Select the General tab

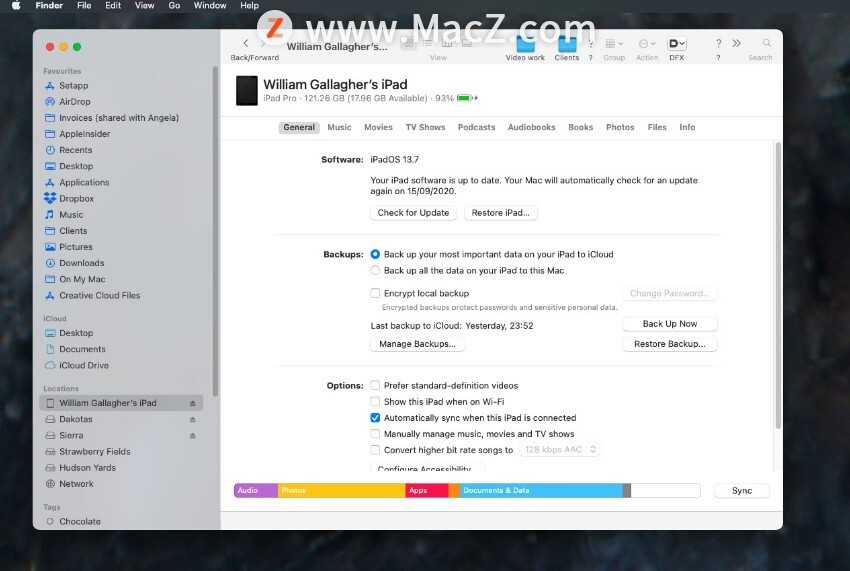pos(299,127)
